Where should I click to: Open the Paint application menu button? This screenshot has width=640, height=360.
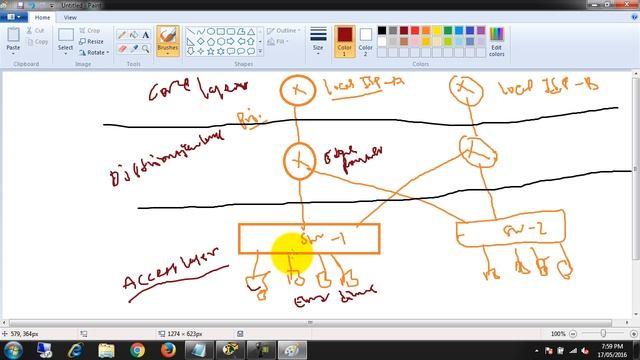tap(14, 17)
